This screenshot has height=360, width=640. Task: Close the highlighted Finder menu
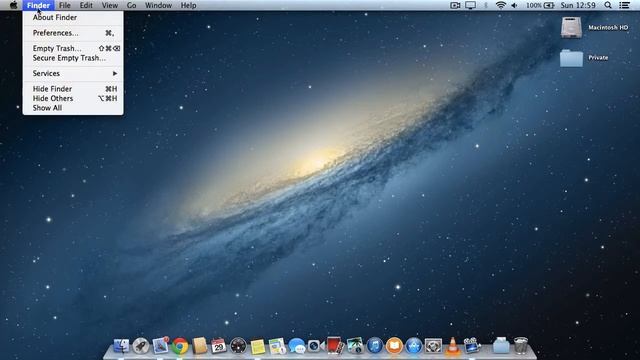(38, 5)
